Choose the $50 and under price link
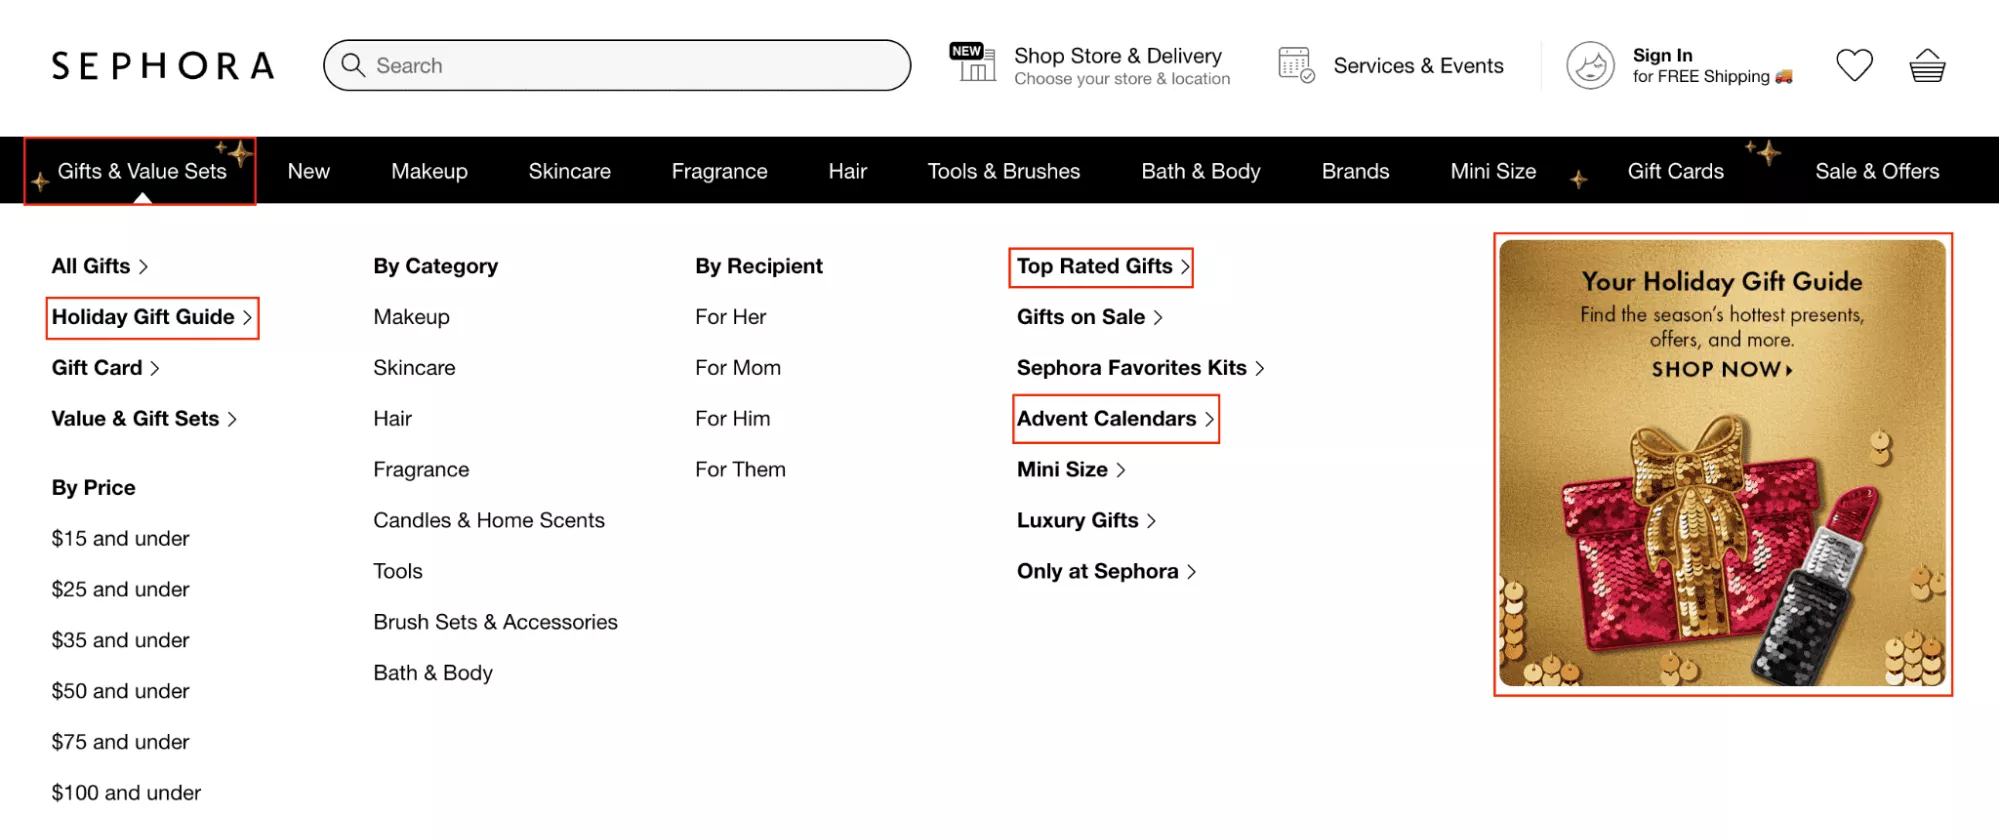The image size is (1999, 840). (x=120, y=691)
